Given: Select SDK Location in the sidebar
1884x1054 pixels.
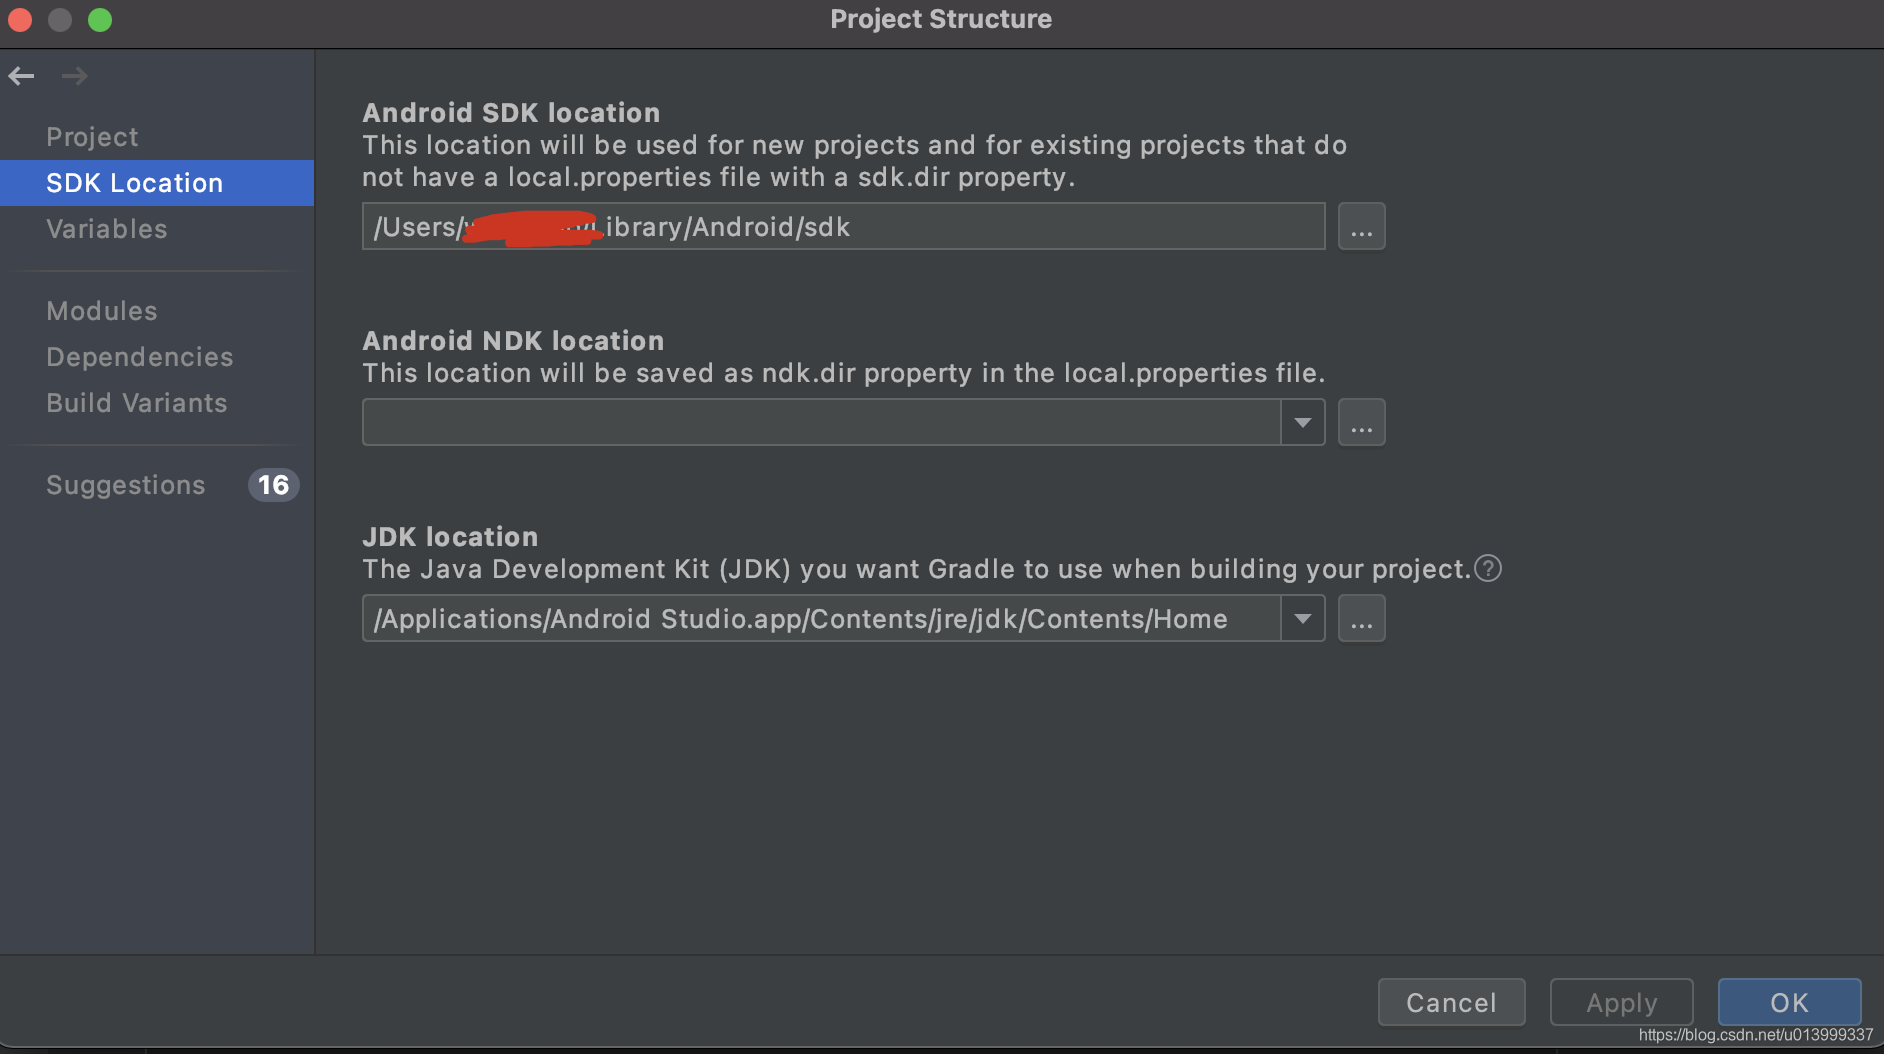Looking at the screenshot, I should [134, 182].
